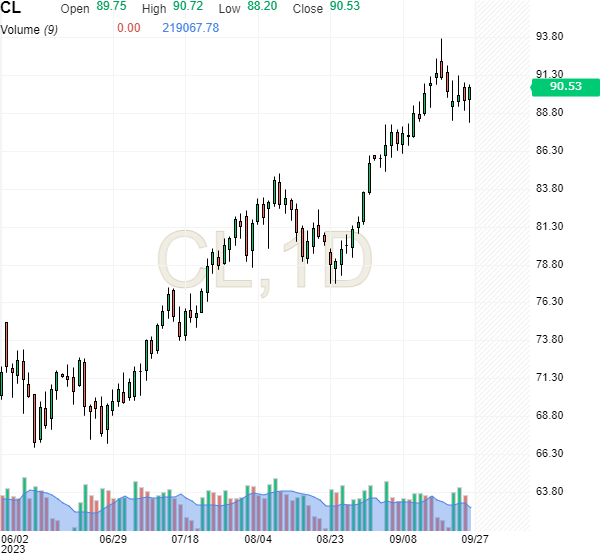The image size is (600, 558).
Task: Click the 2023 year label on date axis
Action: pos(13,550)
